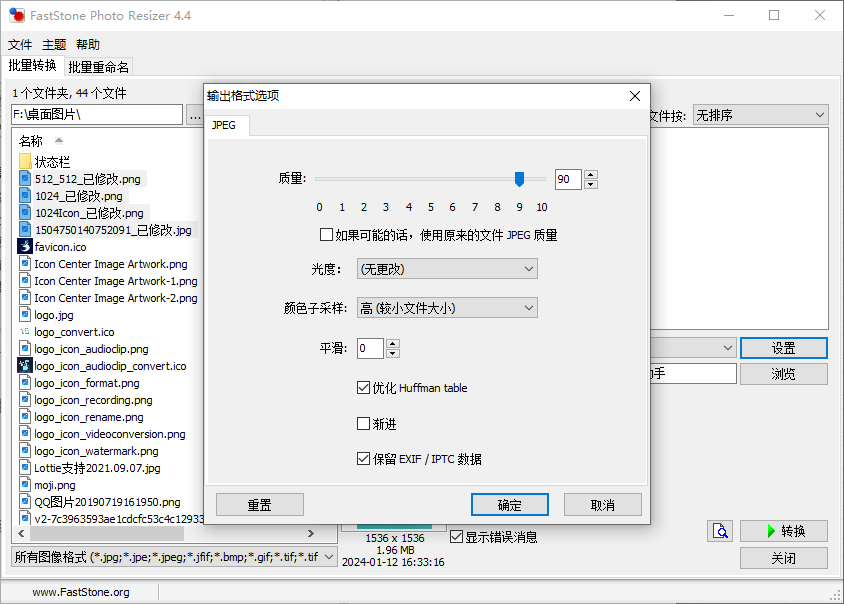Switch to the 批量重命名 tab

[99, 67]
